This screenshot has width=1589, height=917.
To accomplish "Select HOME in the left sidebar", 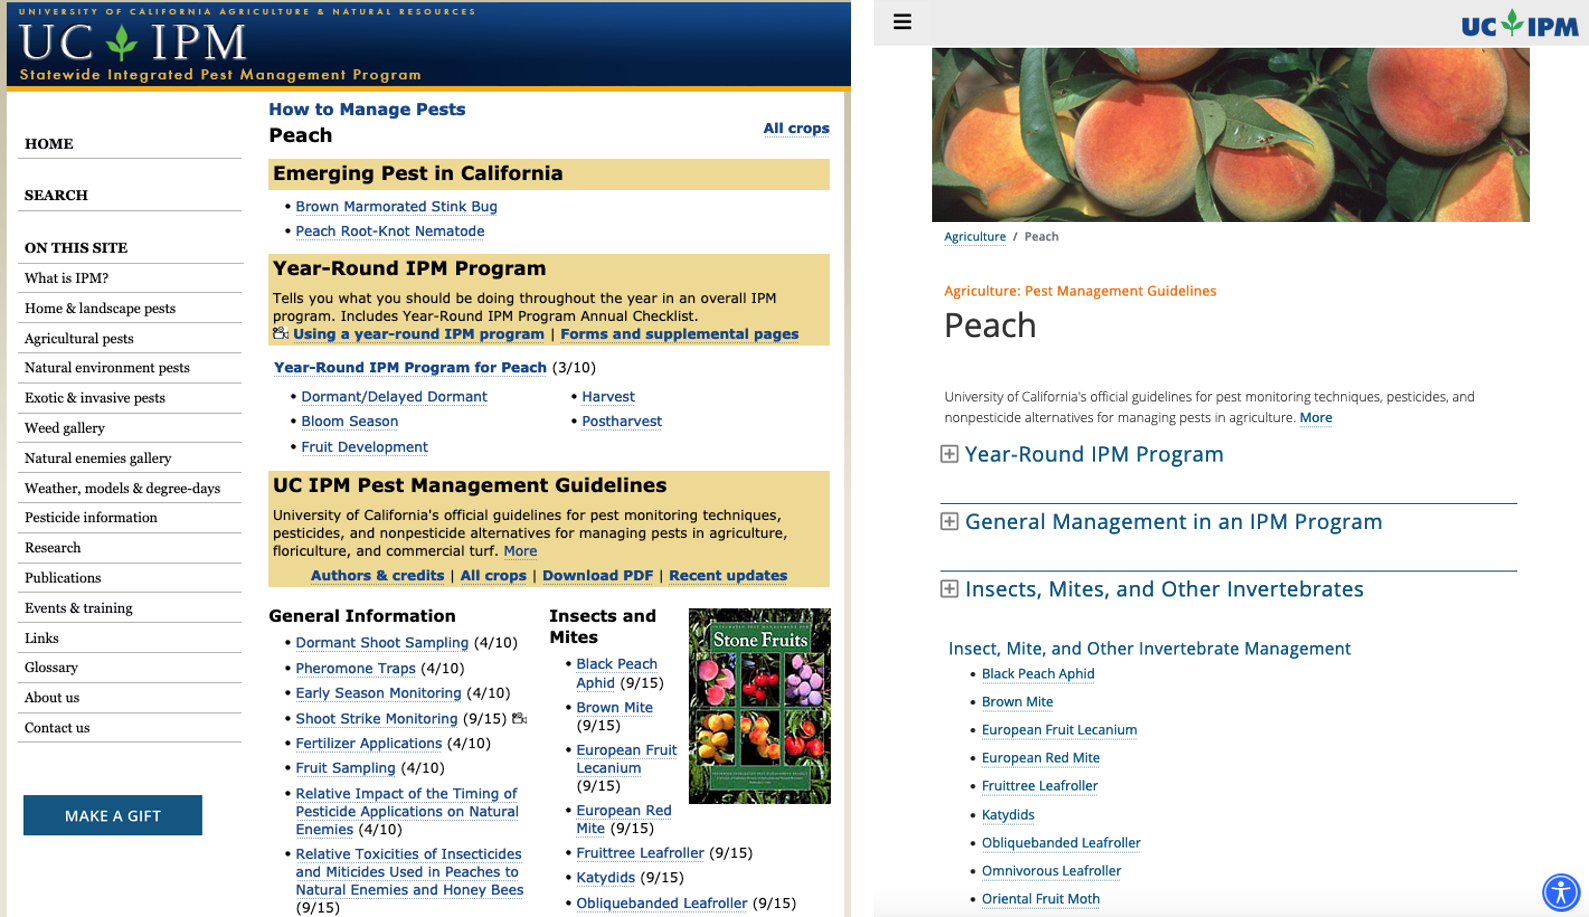I will tap(49, 144).
